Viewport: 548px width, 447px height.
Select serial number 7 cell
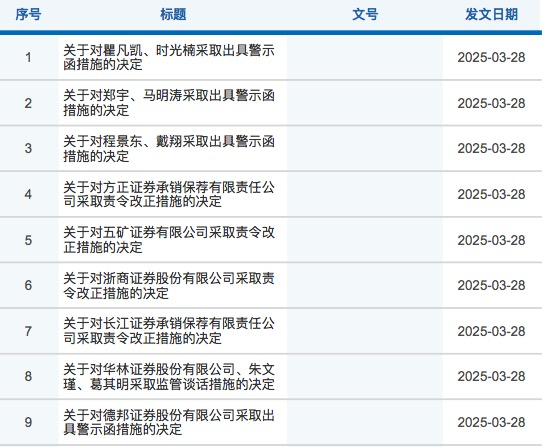click(x=28, y=331)
